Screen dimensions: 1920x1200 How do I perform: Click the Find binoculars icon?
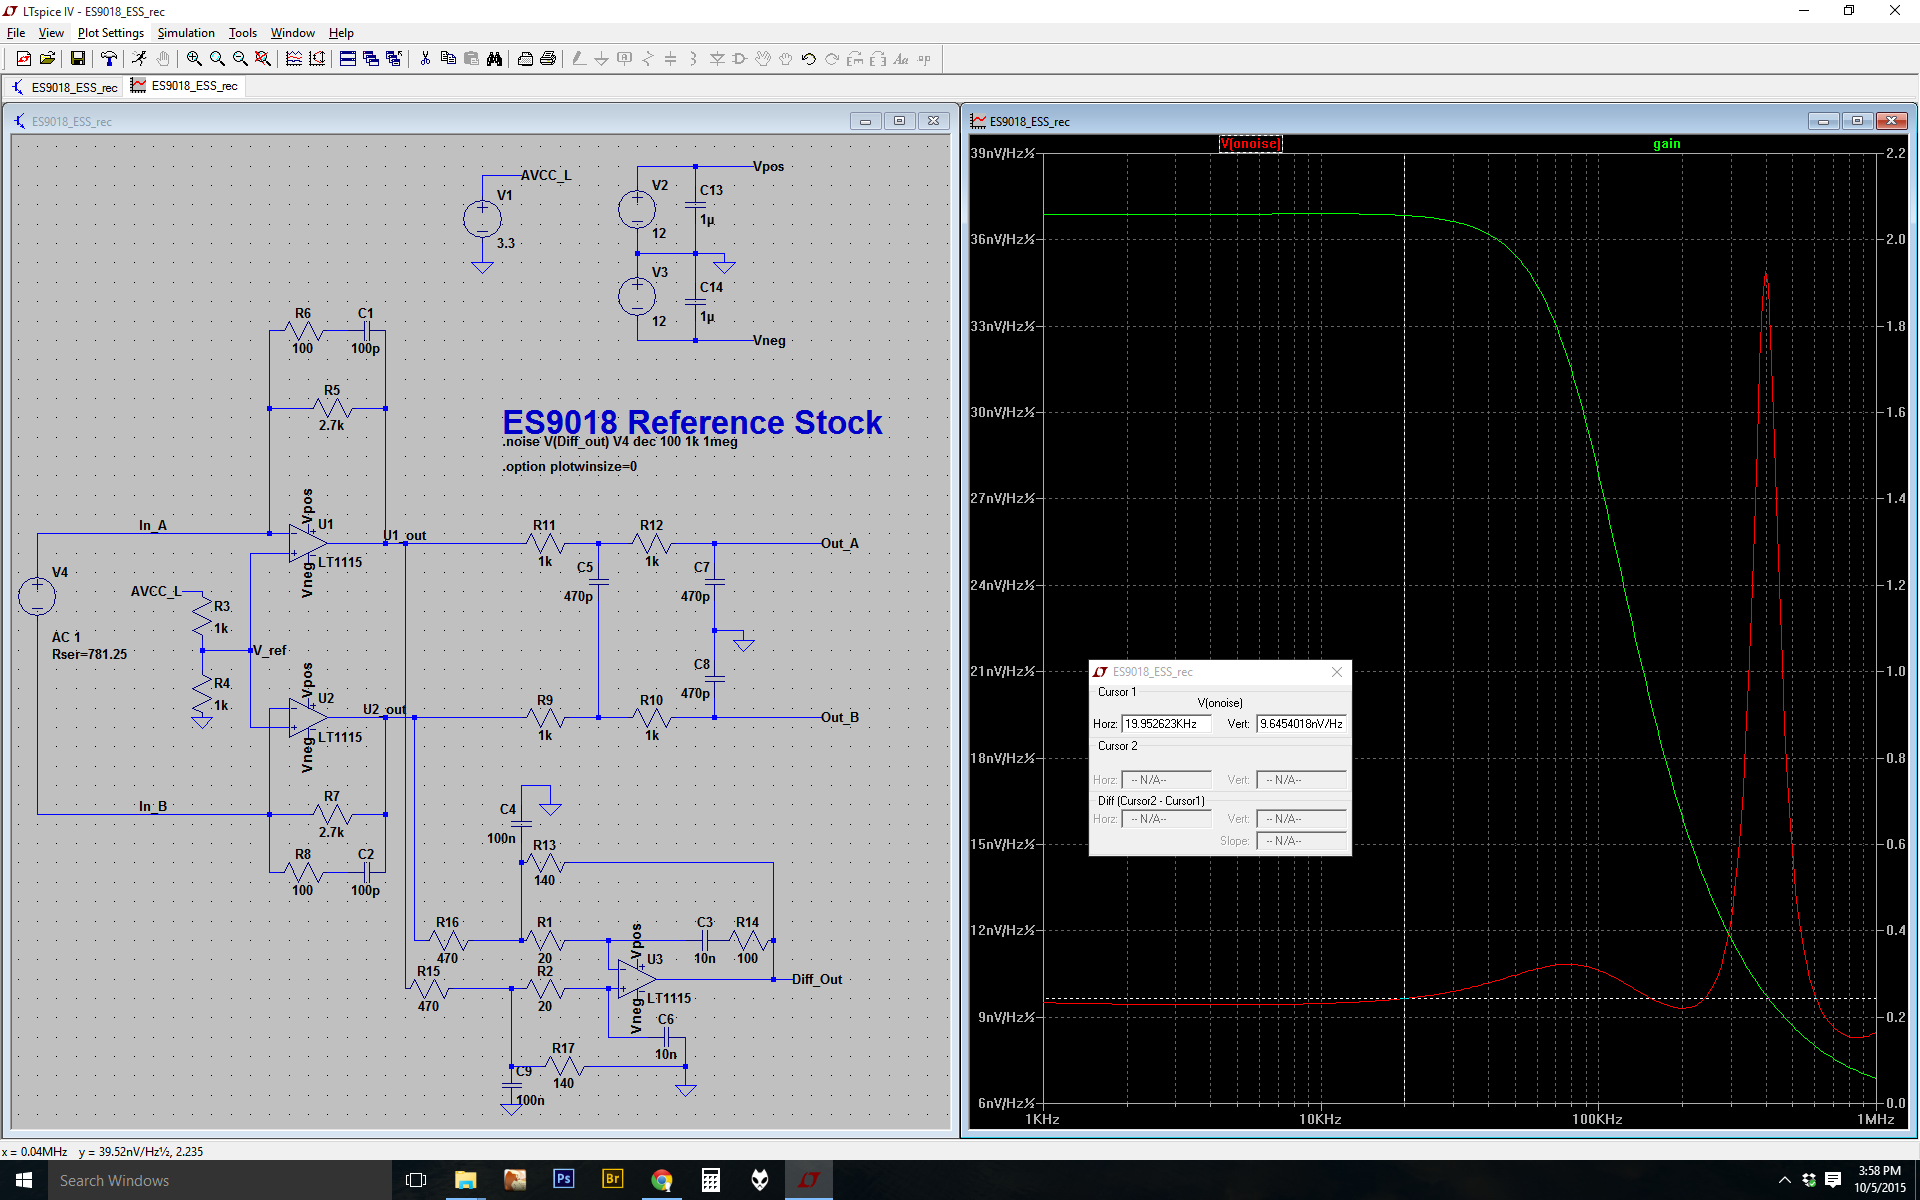[494, 59]
